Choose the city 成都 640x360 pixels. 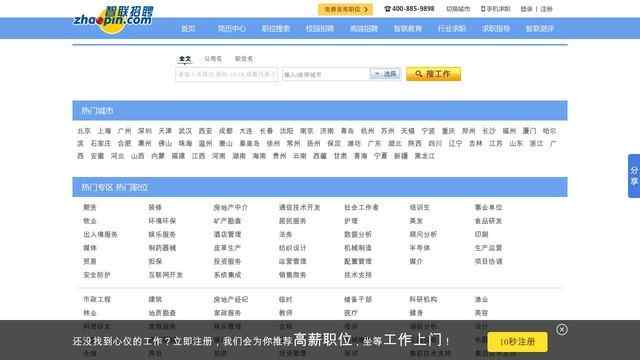[x=225, y=131]
